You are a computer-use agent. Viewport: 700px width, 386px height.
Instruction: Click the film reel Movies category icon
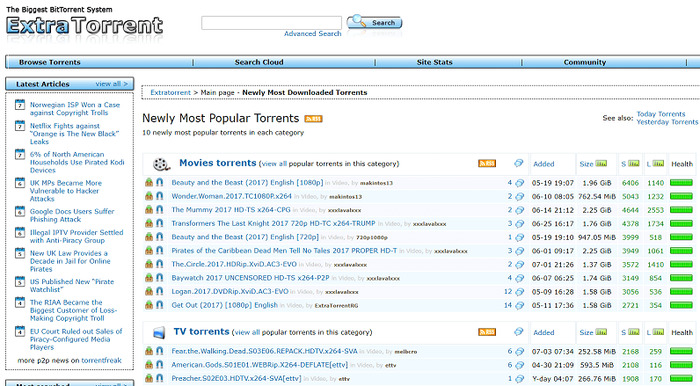point(161,164)
